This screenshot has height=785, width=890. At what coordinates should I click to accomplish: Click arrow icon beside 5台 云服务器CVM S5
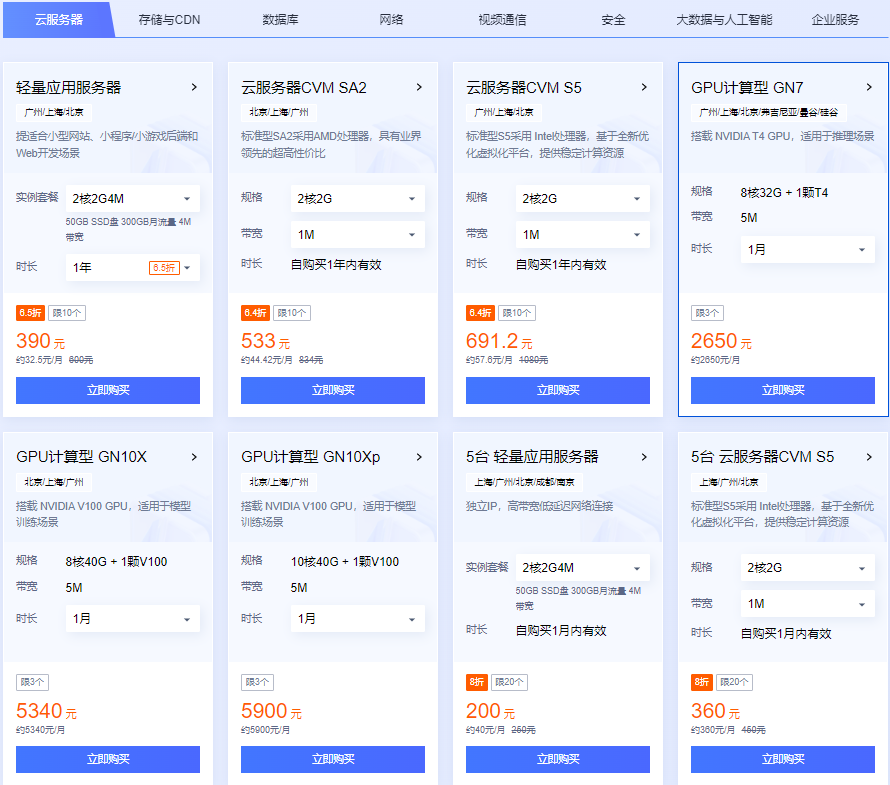click(x=869, y=457)
